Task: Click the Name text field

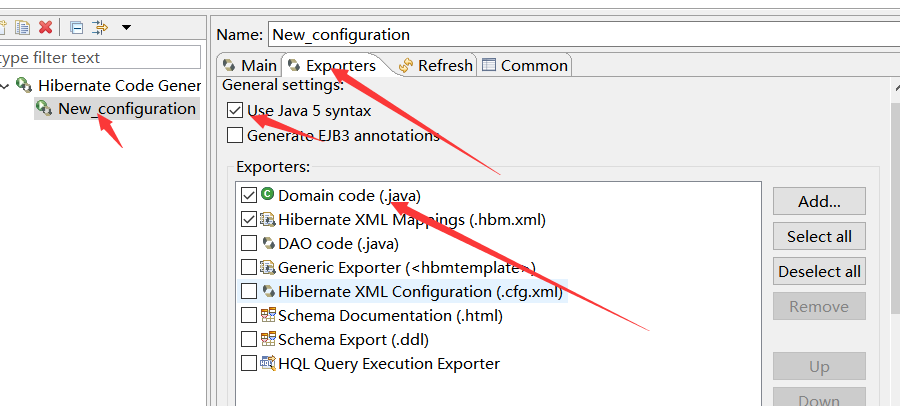Action: 584,34
